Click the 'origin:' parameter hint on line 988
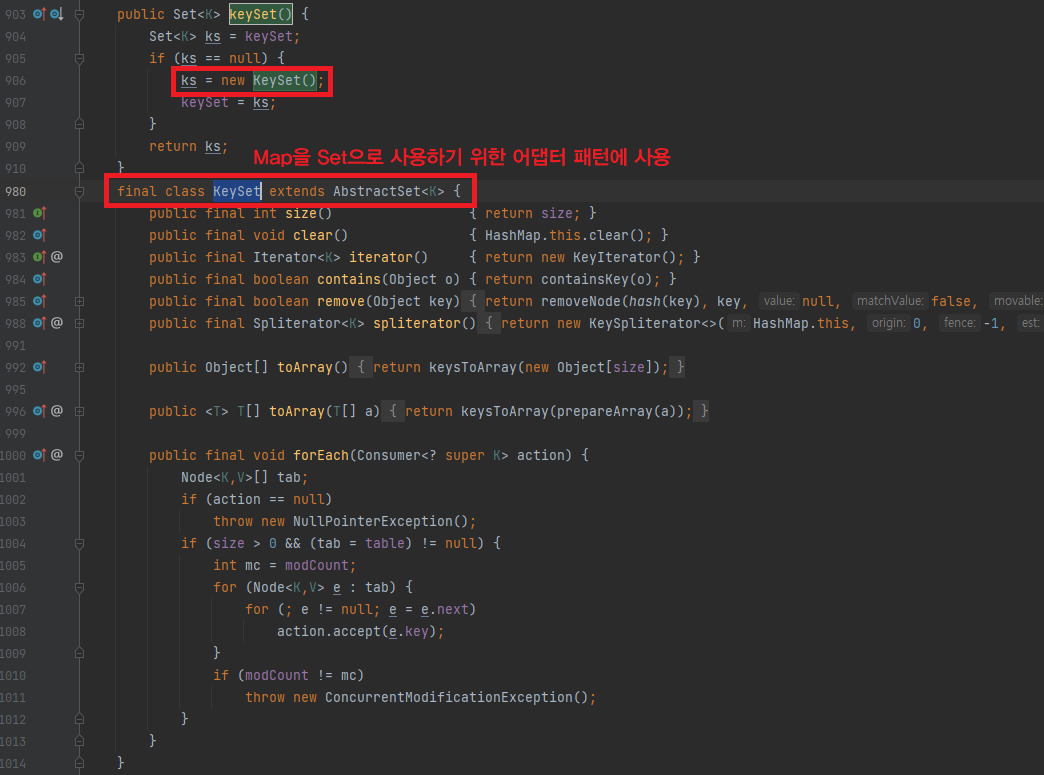 (889, 323)
